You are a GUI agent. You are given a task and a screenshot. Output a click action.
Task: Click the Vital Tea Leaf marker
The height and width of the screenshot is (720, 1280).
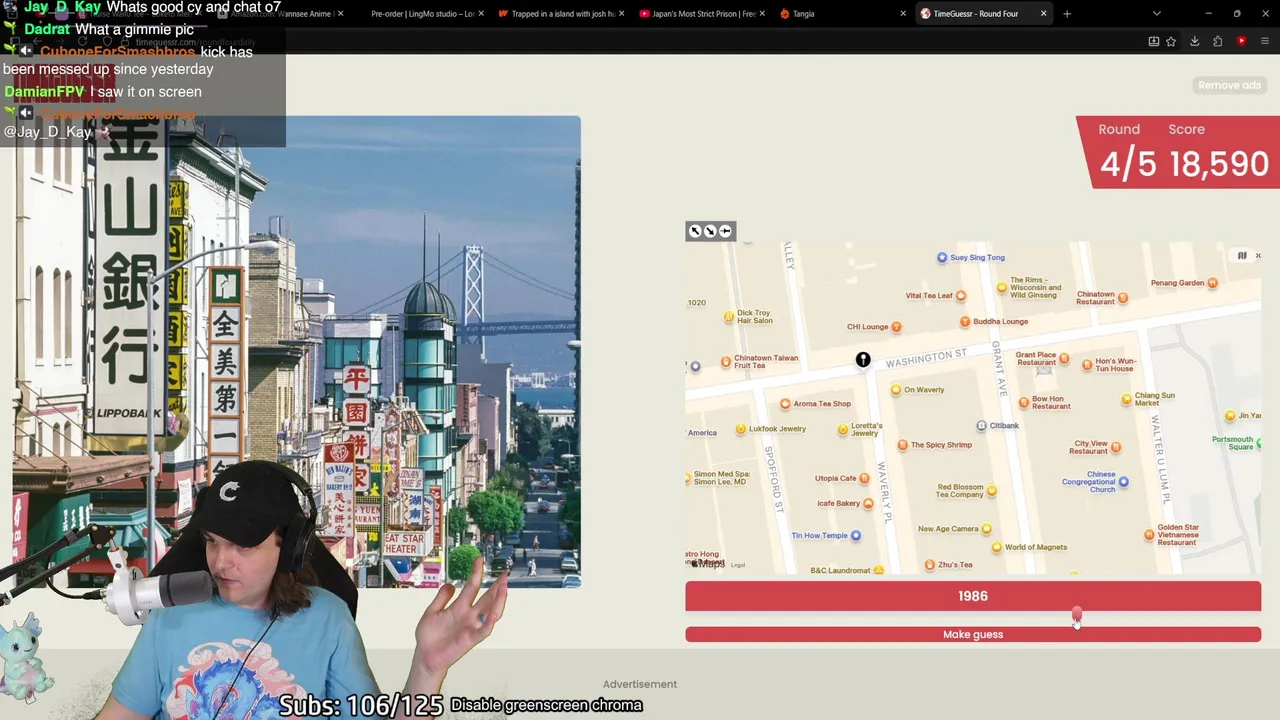pyautogui.click(x=961, y=296)
